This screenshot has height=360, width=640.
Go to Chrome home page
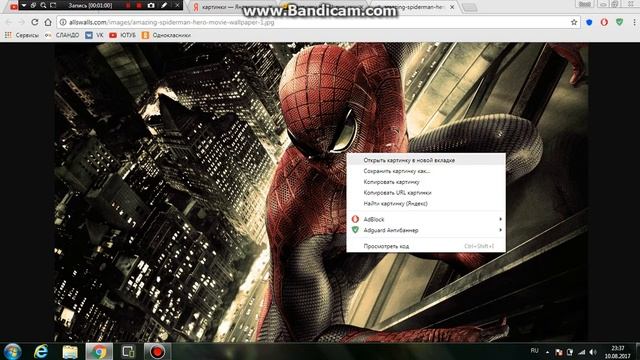click(48, 22)
